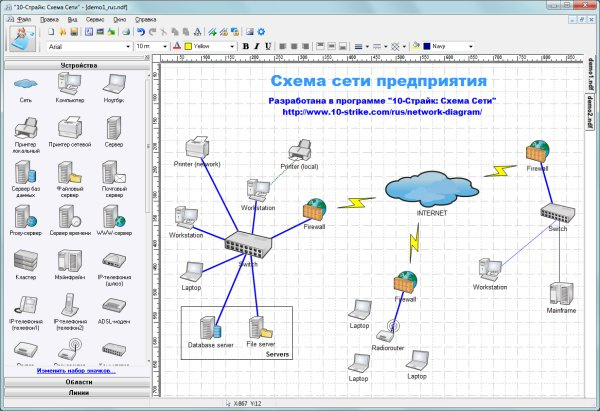Toggle Bold text formatting
600x411 pixels.
pos(245,46)
